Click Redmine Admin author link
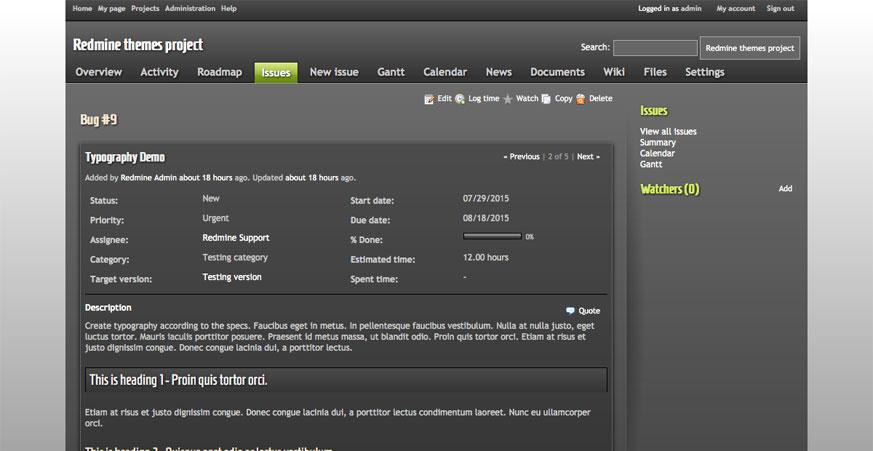Viewport: 873px width, 451px height. tap(149, 178)
